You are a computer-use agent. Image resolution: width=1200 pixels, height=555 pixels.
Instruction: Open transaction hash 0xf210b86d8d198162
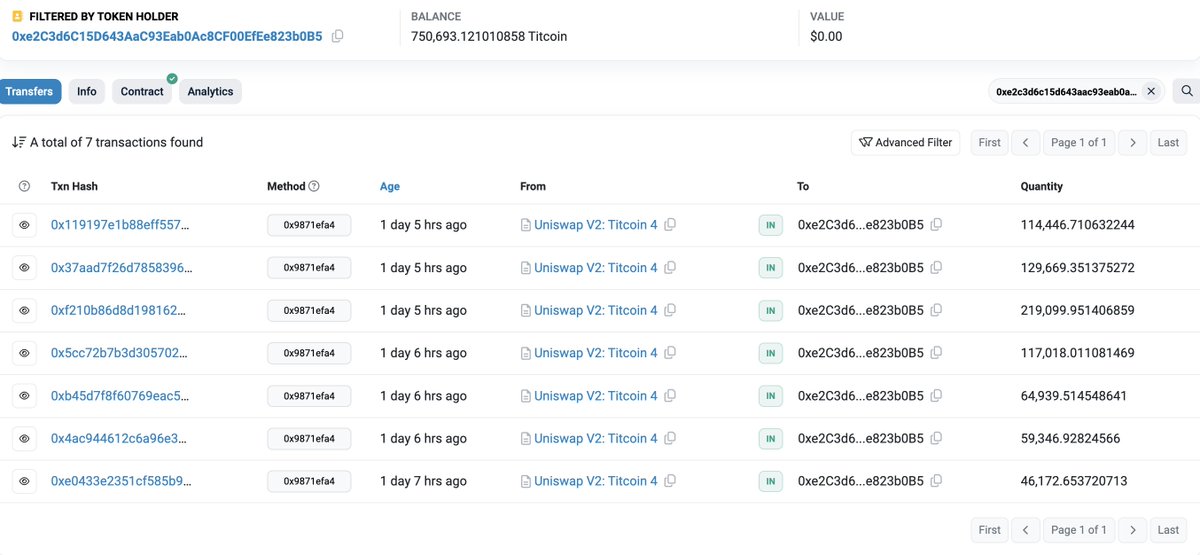click(x=119, y=310)
